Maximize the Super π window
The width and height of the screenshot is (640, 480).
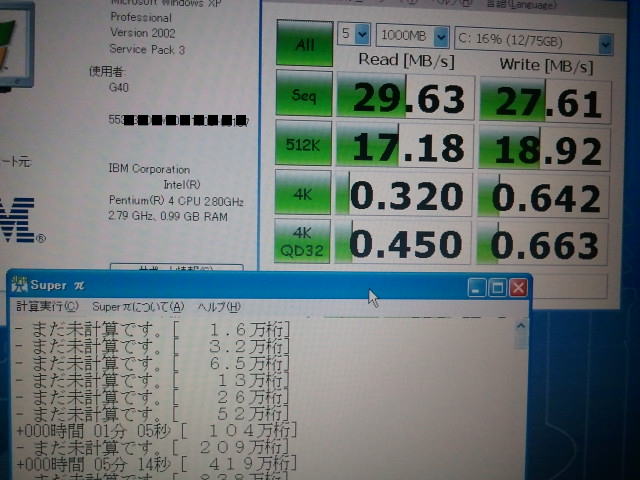tap(497, 288)
